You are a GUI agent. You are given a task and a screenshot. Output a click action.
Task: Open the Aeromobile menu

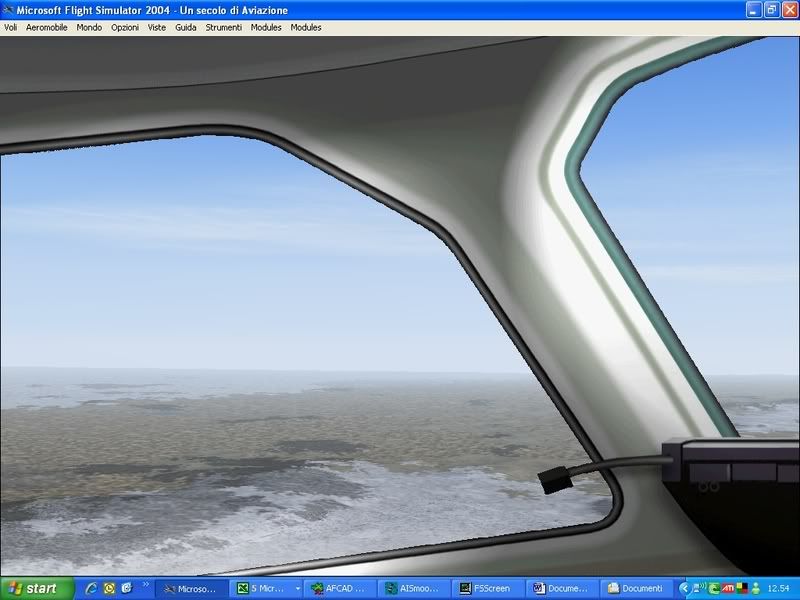click(x=46, y=28)
